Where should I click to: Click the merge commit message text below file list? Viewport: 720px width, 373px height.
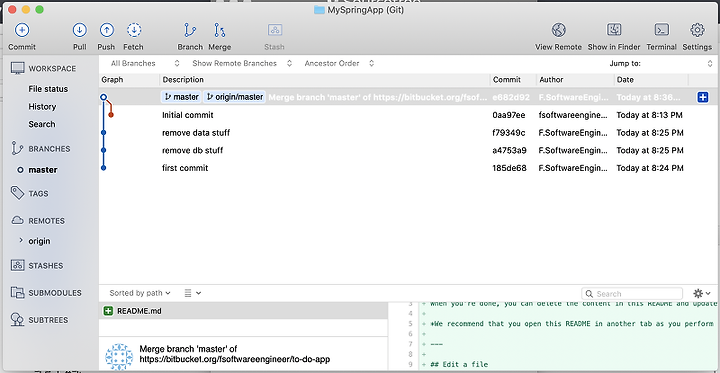[x=235, y=354]
